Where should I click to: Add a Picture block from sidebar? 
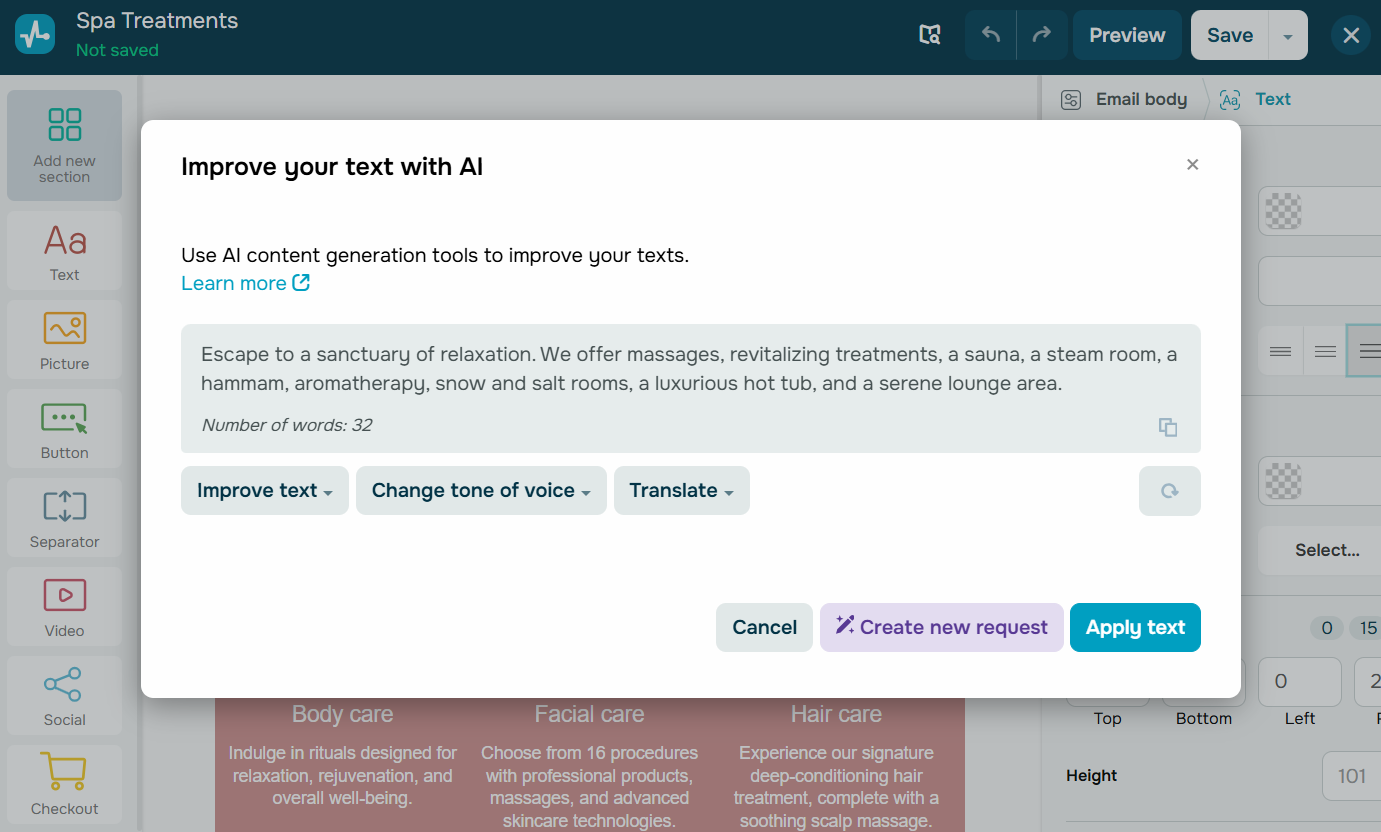[65, 340]
